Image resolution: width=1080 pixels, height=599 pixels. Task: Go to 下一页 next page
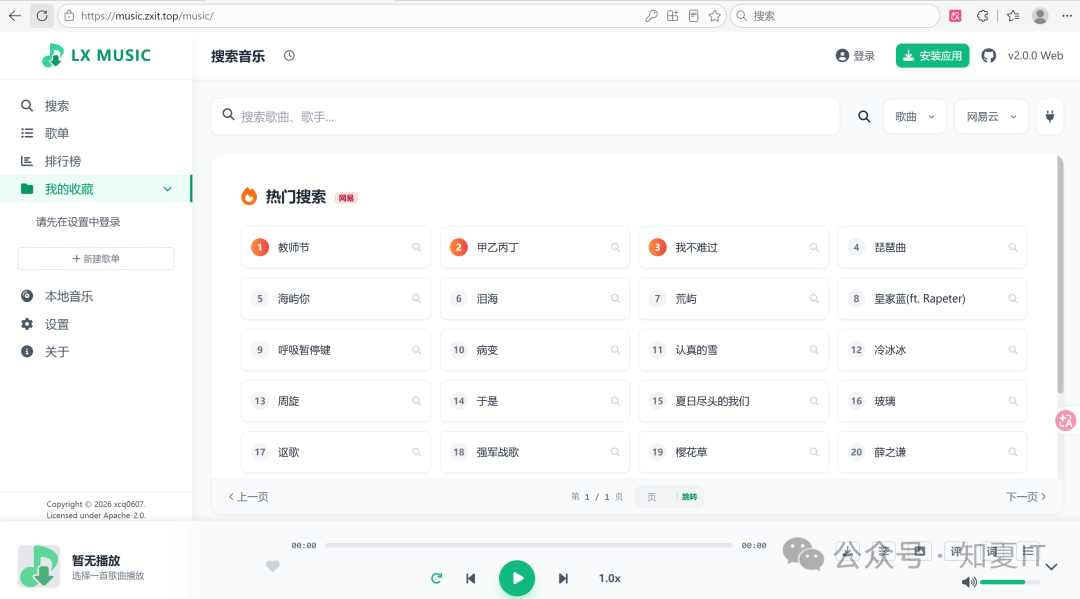1026,496
